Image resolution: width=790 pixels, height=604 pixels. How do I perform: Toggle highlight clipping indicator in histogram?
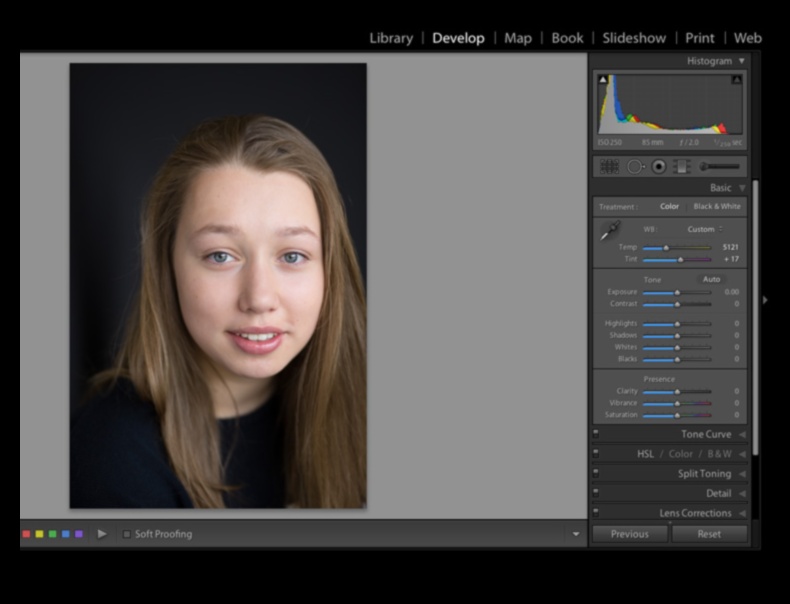pos(737,80)
